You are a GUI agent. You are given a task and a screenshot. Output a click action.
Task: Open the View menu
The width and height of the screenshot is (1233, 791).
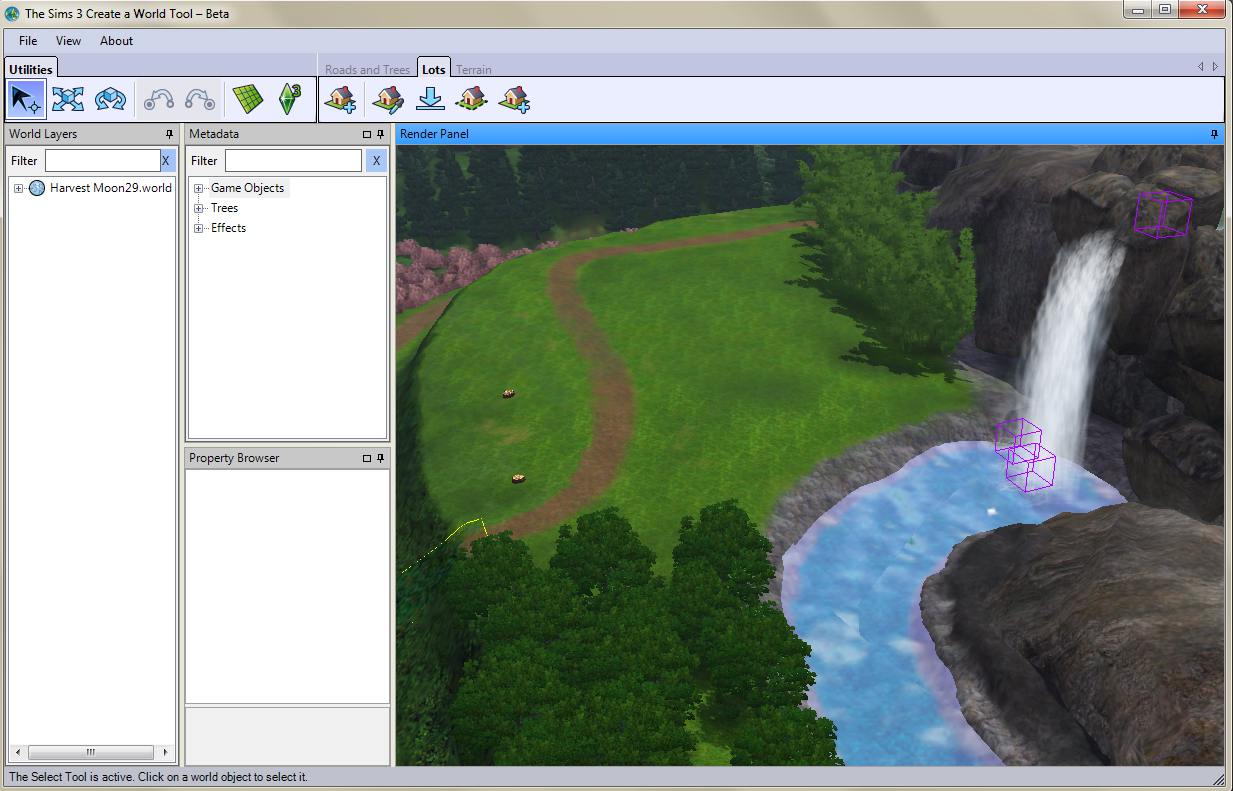(68, 41)
